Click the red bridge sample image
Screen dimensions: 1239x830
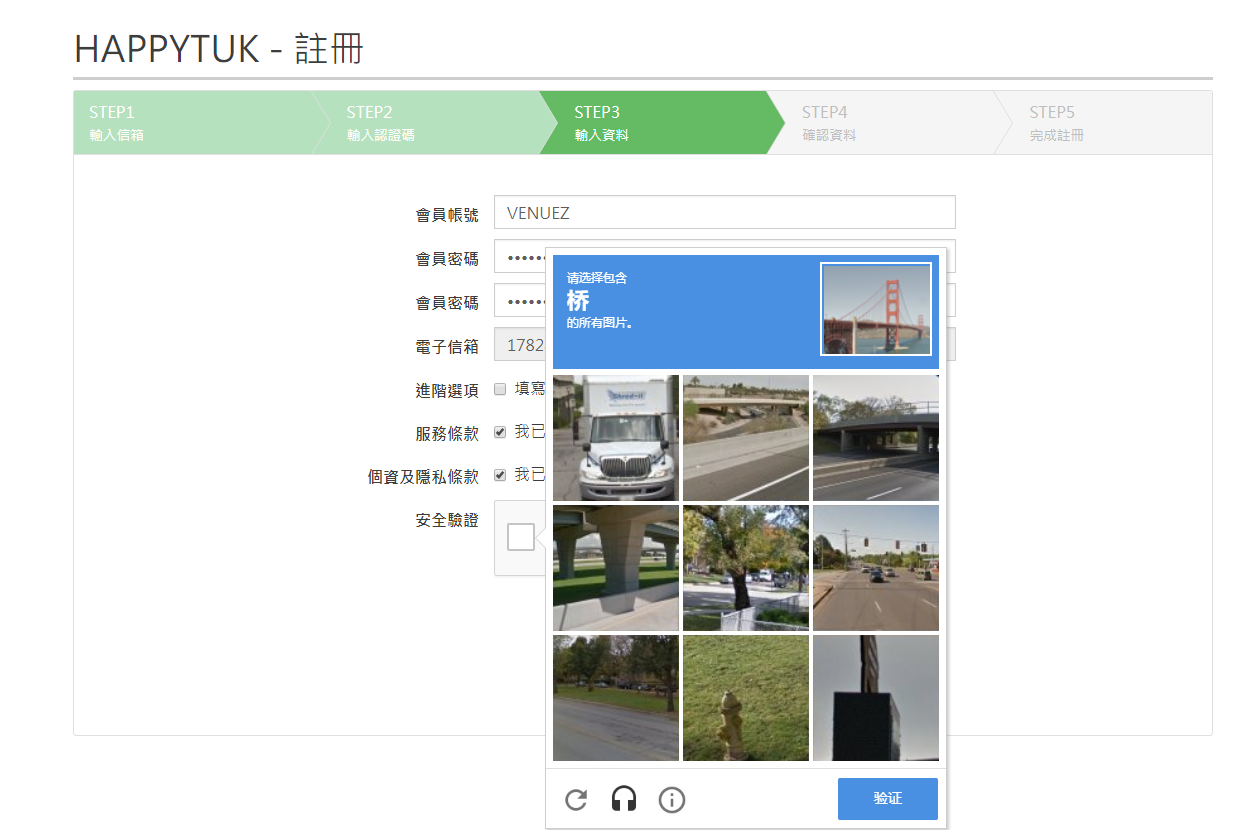[876, 309]
